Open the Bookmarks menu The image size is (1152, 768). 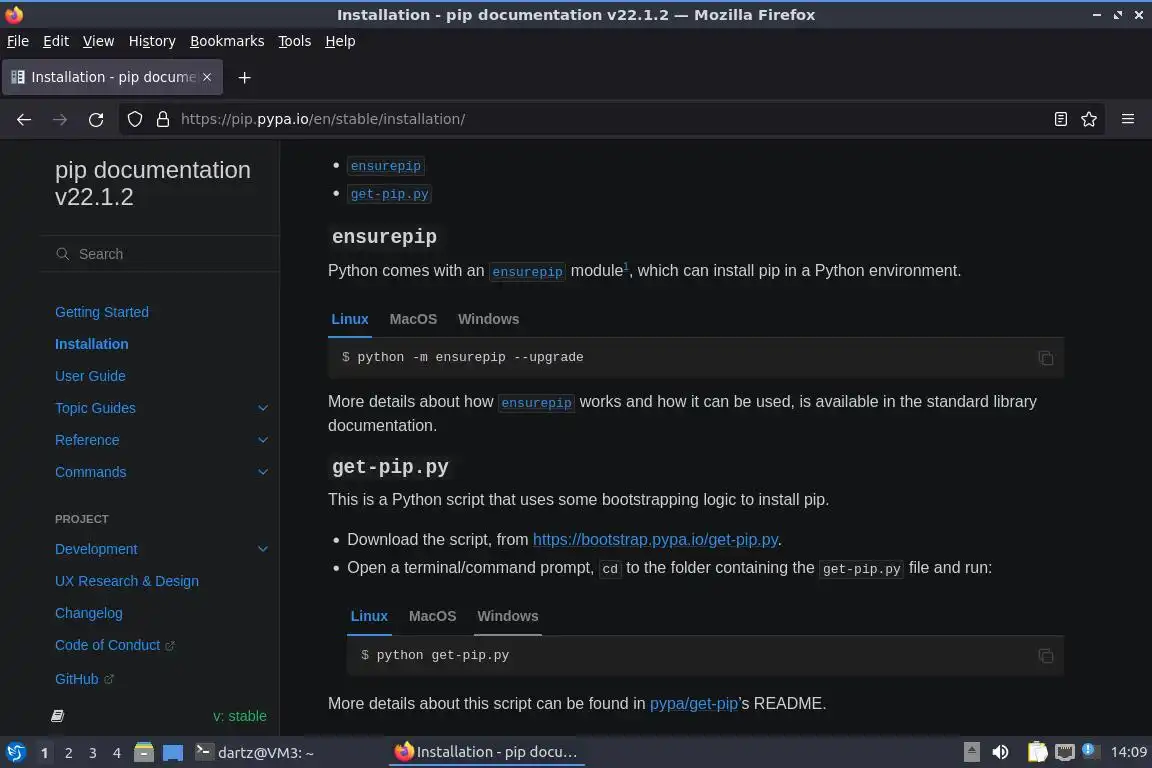coord(227,41)
